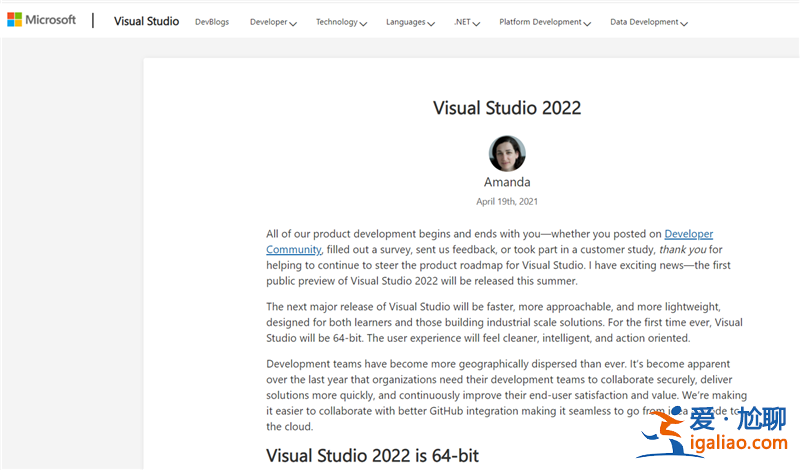The height and width of the screenshot is (470, 800).
Task: Click Amanda's author avatar photo
Action: (507, 154)
